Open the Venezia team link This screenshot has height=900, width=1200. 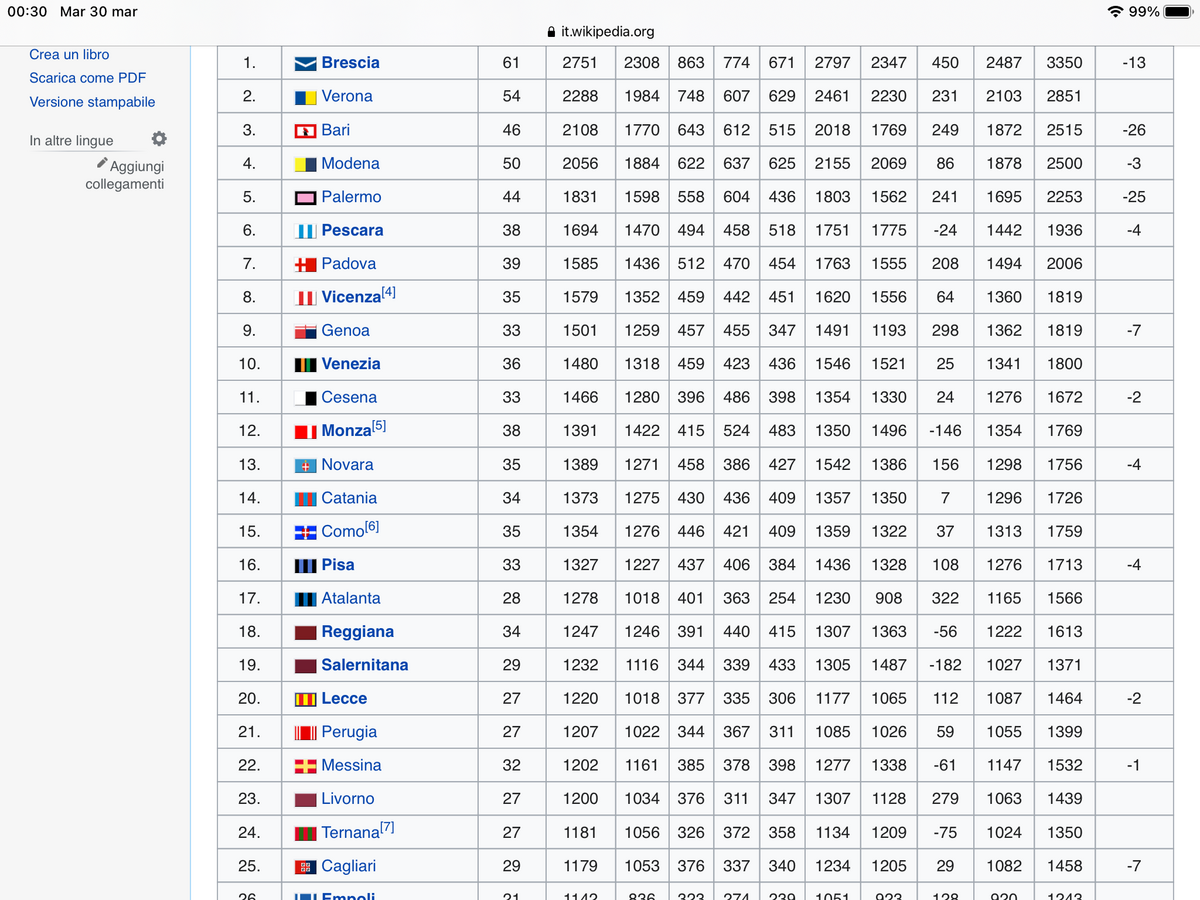351,365
